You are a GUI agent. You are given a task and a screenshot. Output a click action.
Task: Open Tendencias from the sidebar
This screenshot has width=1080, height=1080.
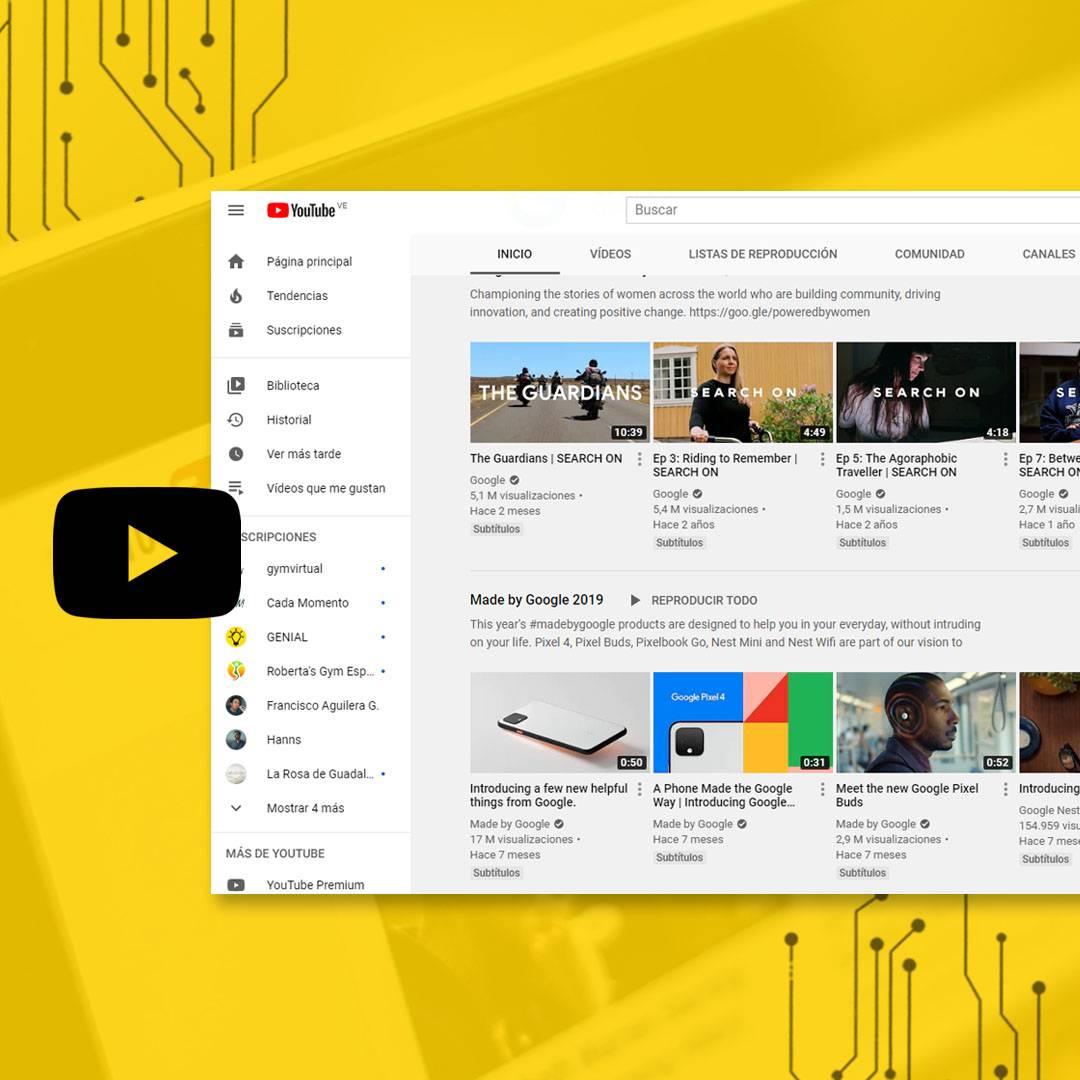(236, 295)
